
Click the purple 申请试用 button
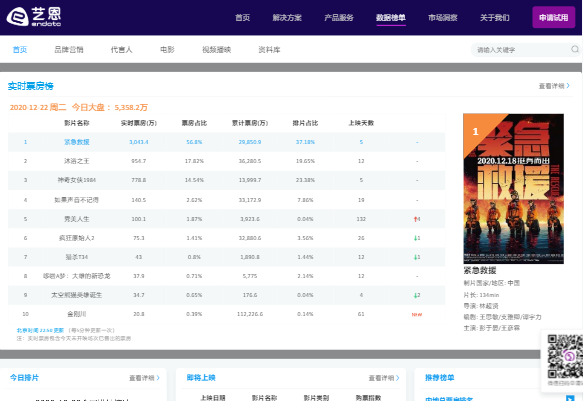pos(554,17)
